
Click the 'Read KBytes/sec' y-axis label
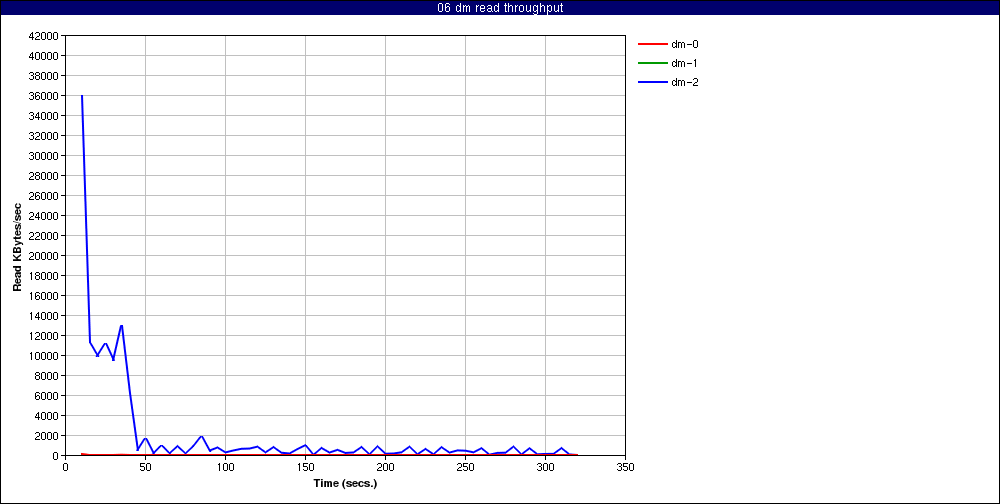click(18, 246)
